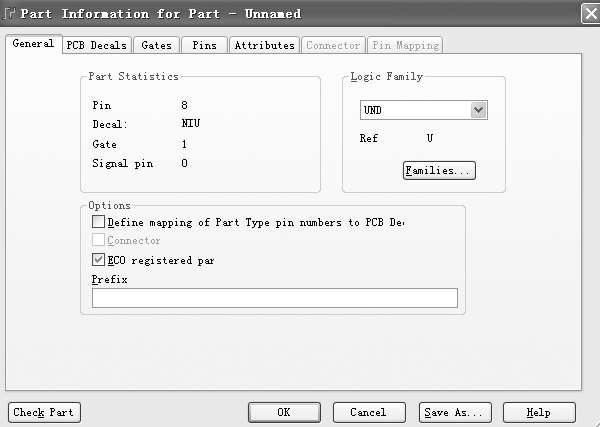Screen dimensions: 600x427
Task: Expand the Logic Family dropdown
Action: pos(478,109)
